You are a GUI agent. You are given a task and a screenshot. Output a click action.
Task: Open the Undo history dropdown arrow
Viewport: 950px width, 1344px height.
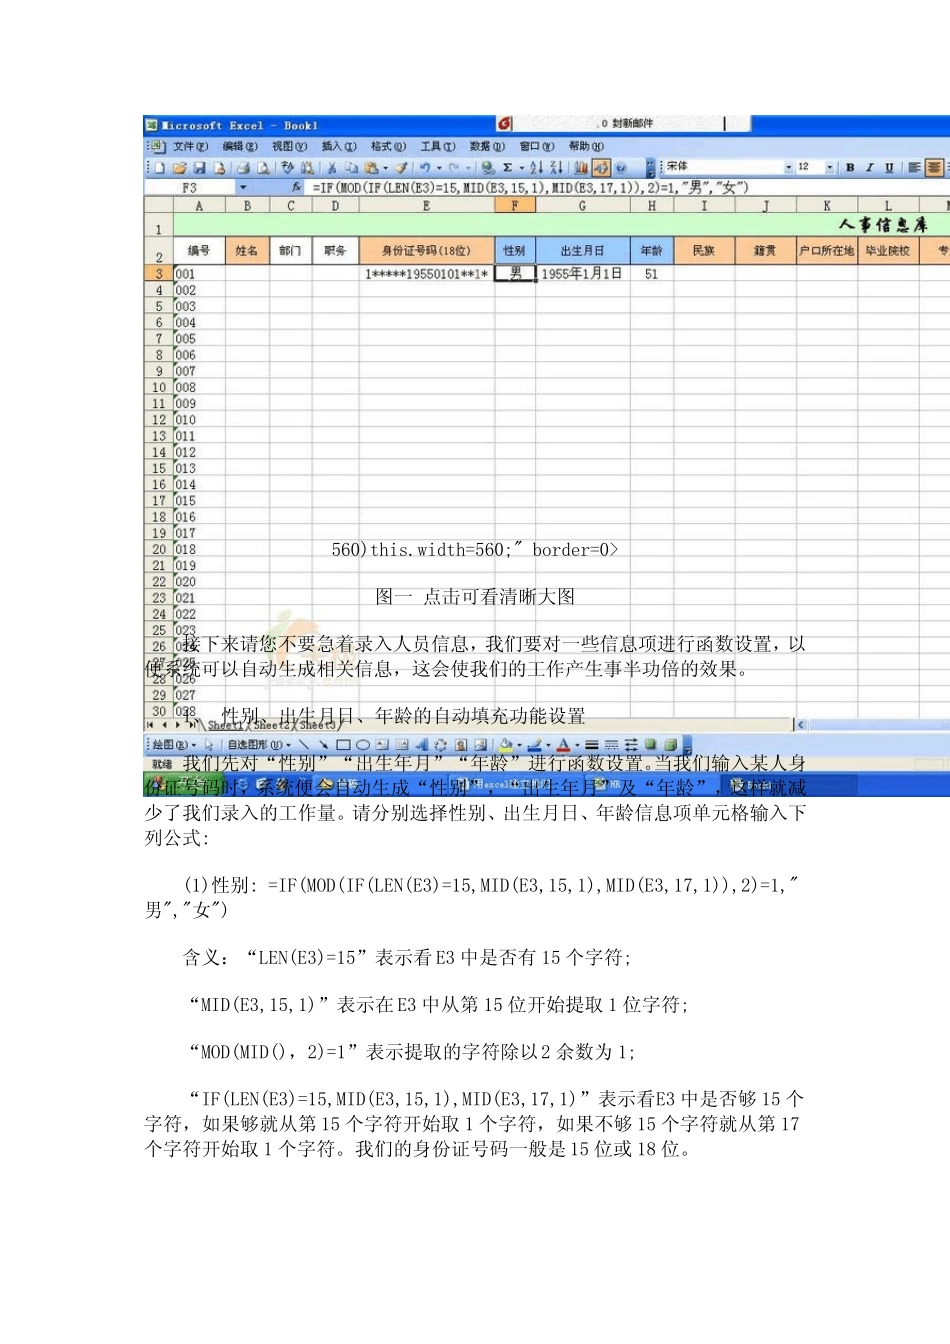439,167
